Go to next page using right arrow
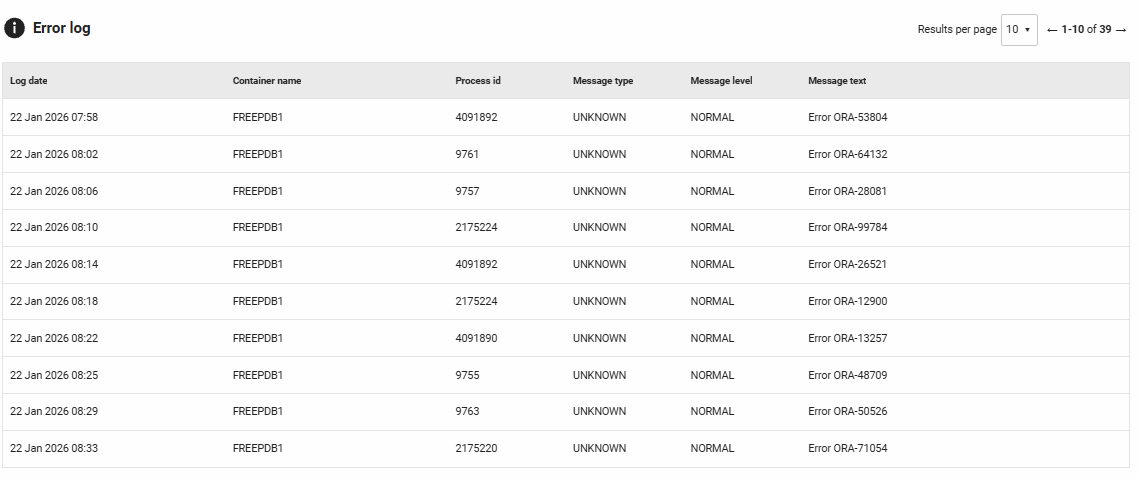The height and width of the screenshot is (478, 1140). point(1121,30)
